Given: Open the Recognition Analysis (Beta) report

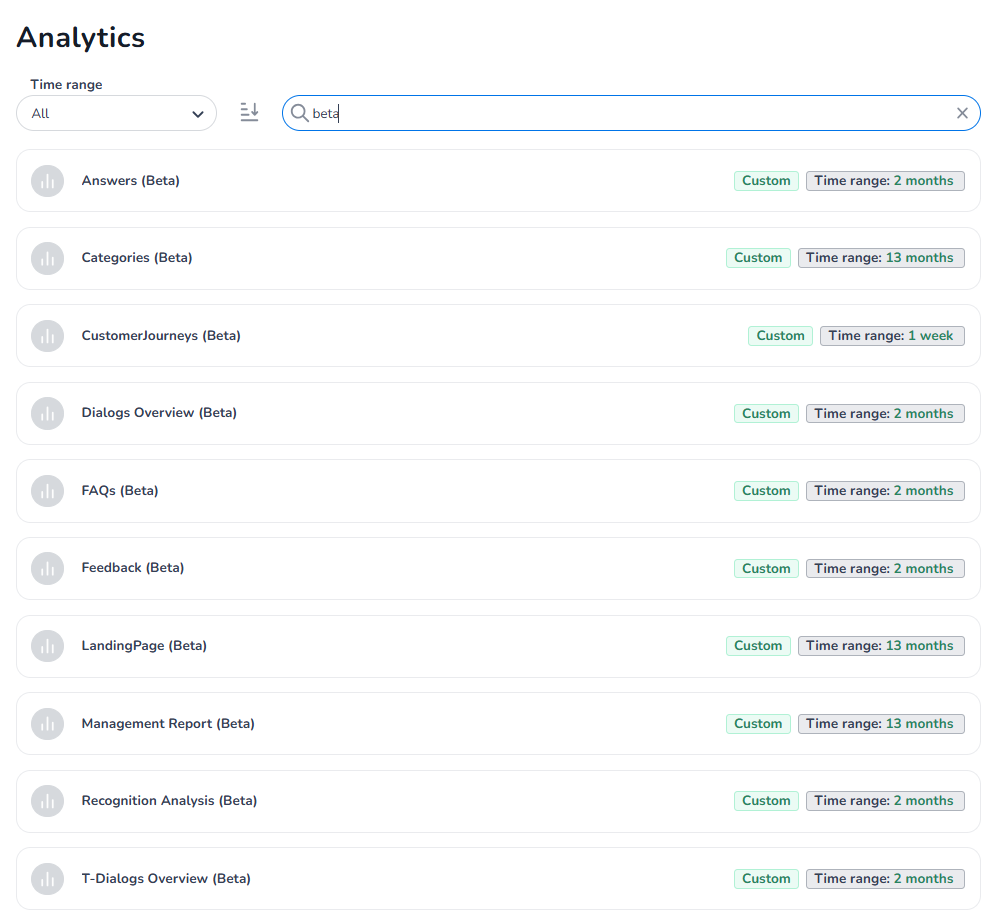Looking at the screenshot, I should click(x=169, y=801).
